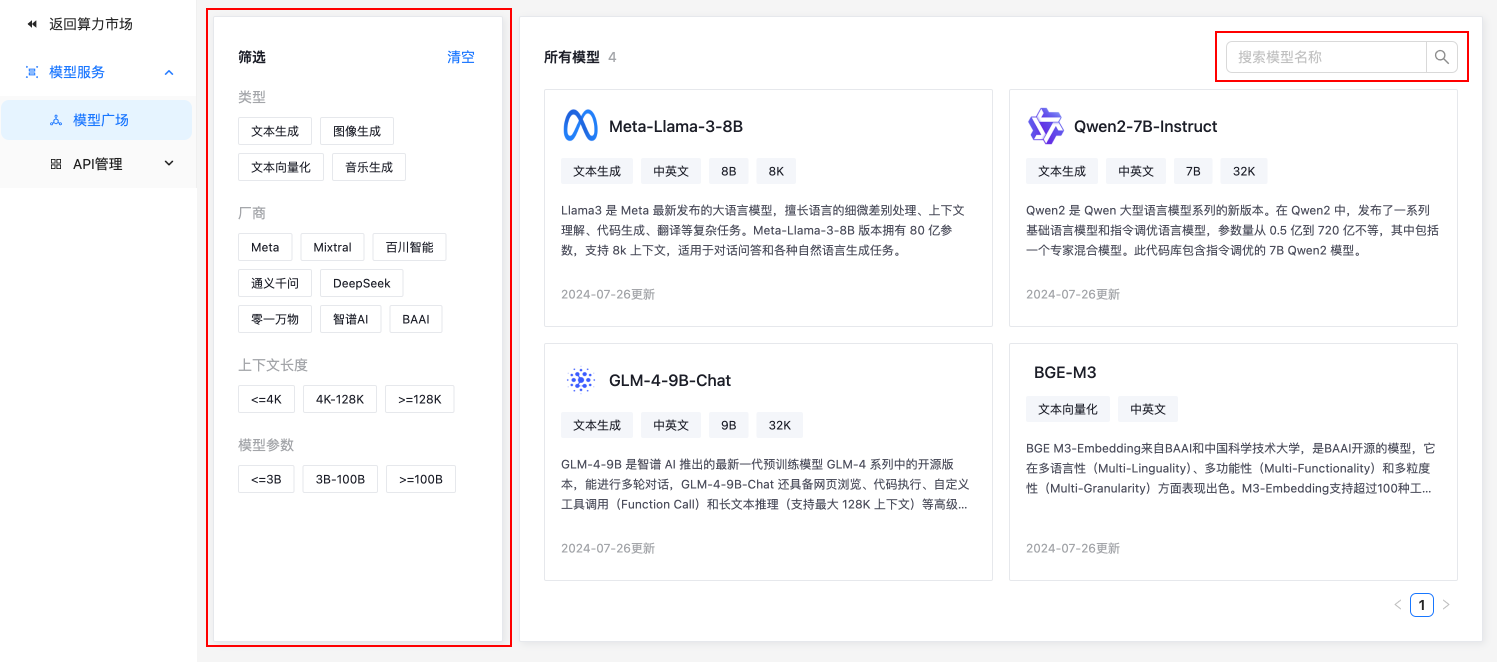Go to previous page arrow
Viewport: 1497px width, 662px height.
pos(1398,605)
